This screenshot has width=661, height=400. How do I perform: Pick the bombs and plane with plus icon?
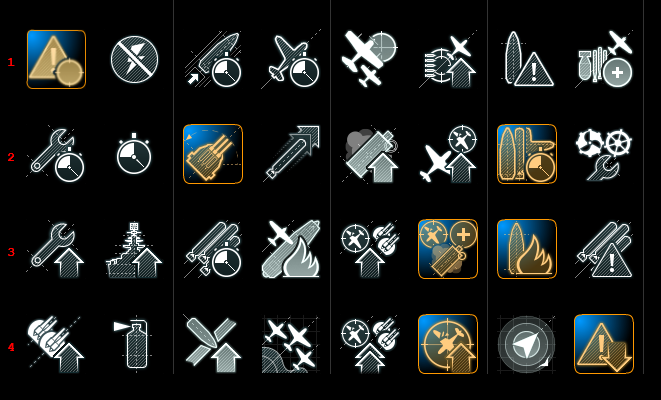point(605,59)
